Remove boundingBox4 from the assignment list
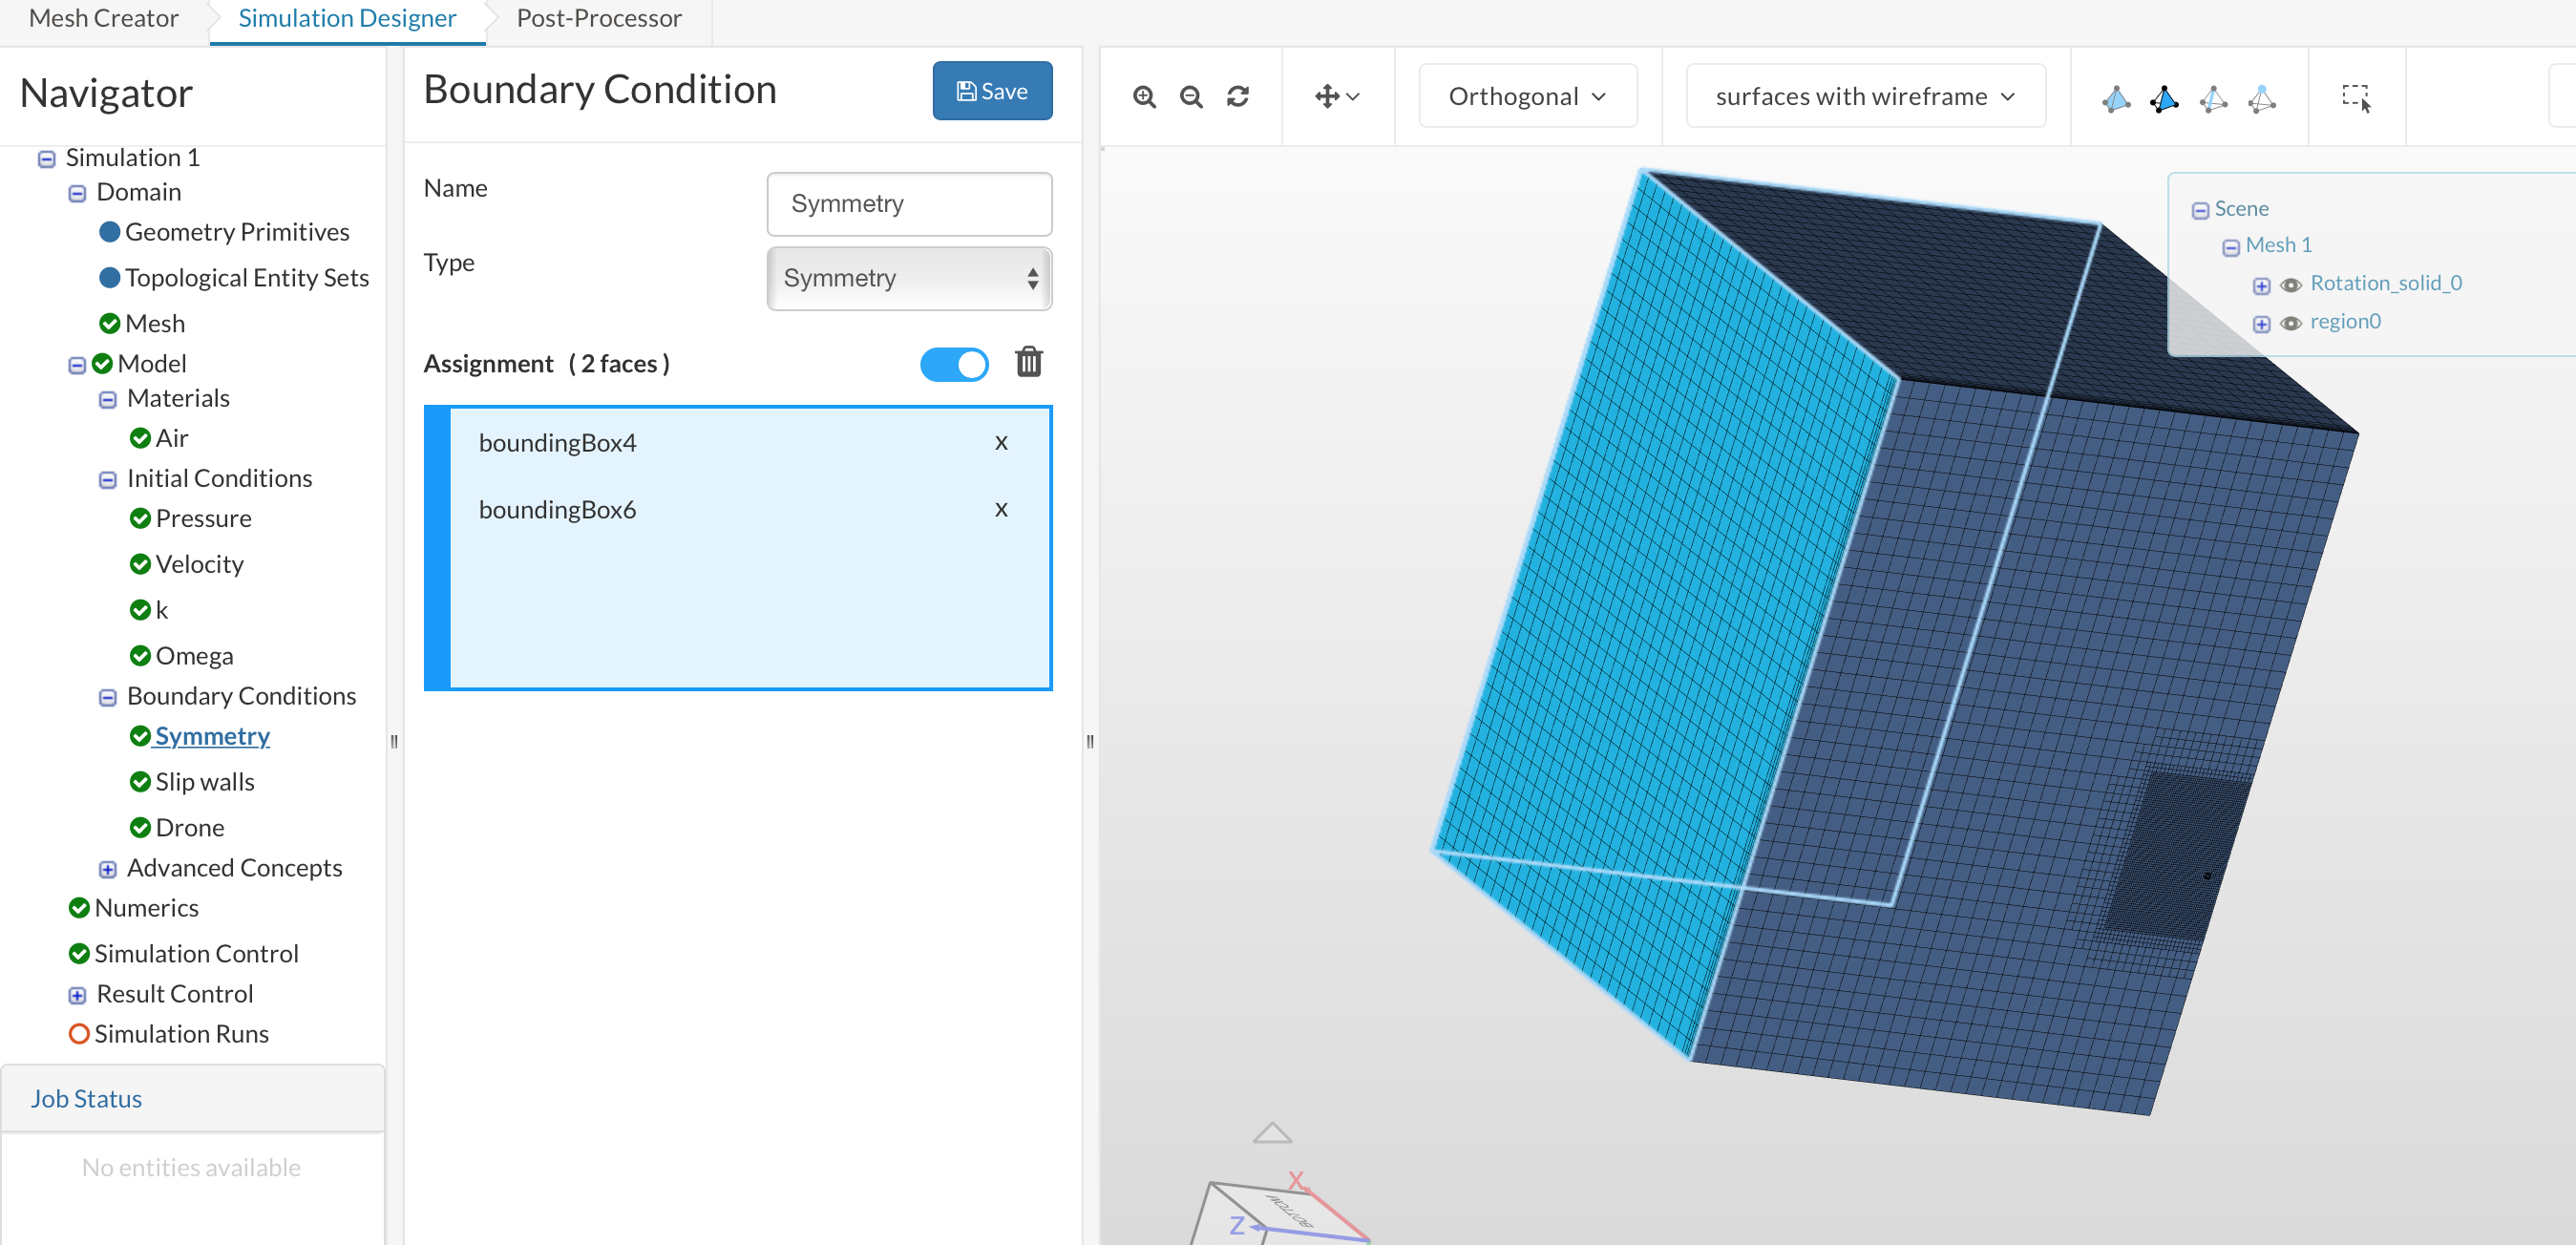The image size is (2576, 1245). [1000, 443]
